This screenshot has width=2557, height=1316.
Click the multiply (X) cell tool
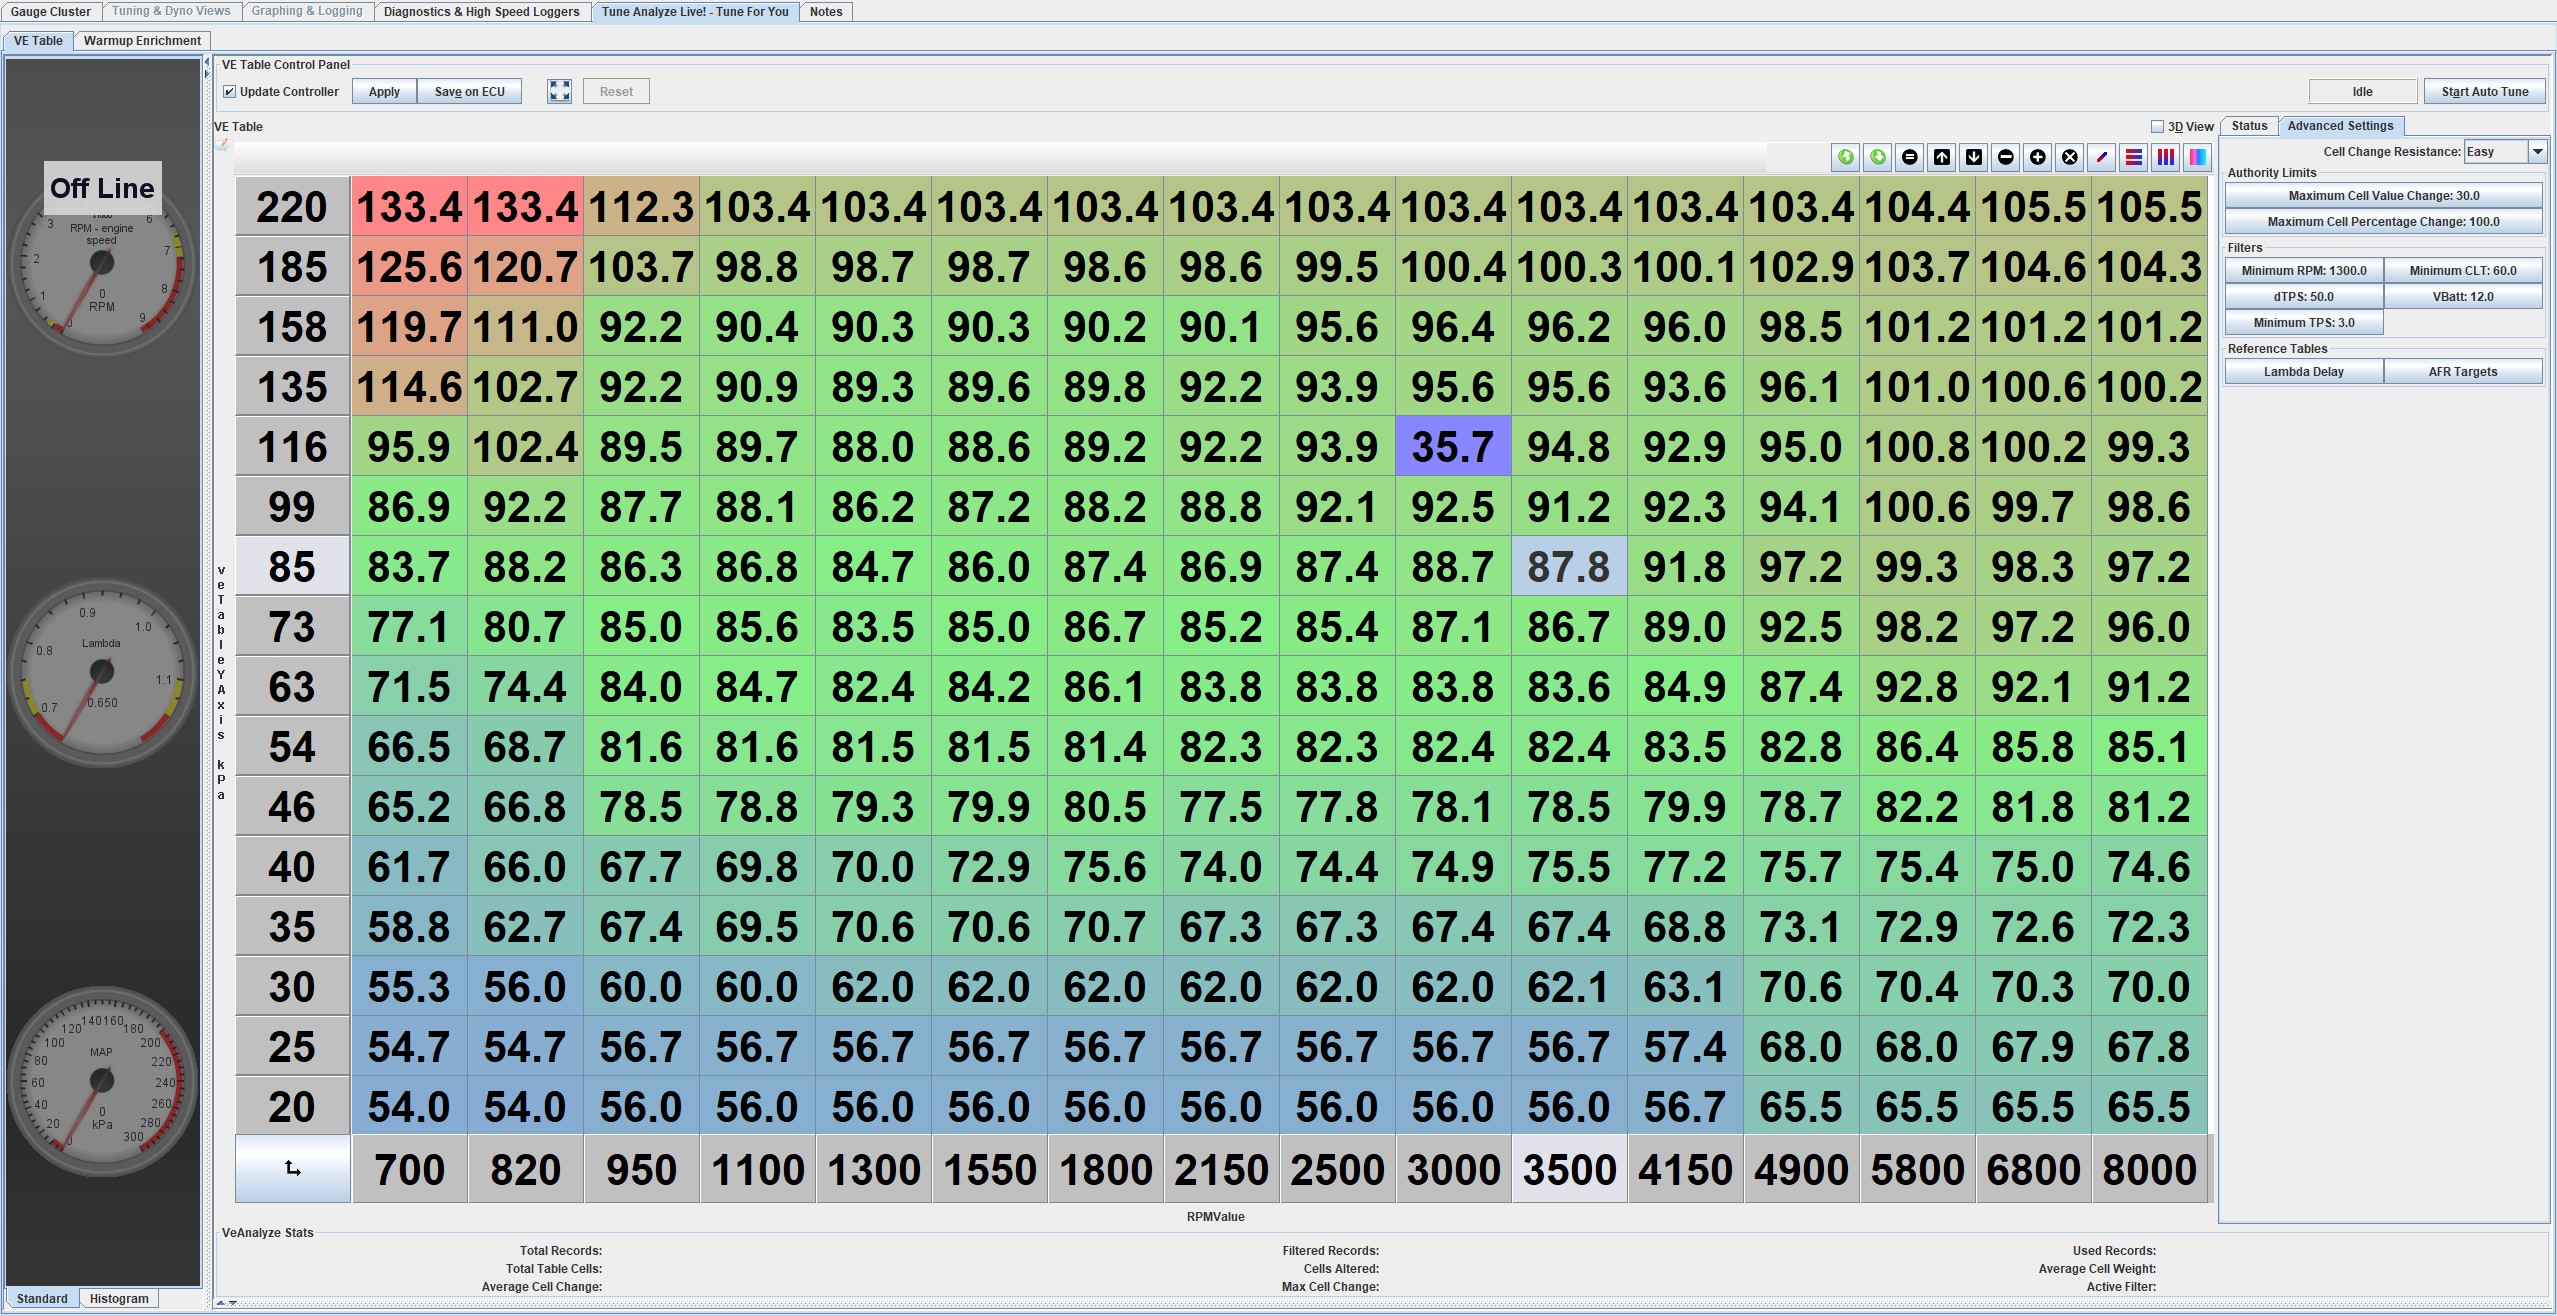(2069, 157)
